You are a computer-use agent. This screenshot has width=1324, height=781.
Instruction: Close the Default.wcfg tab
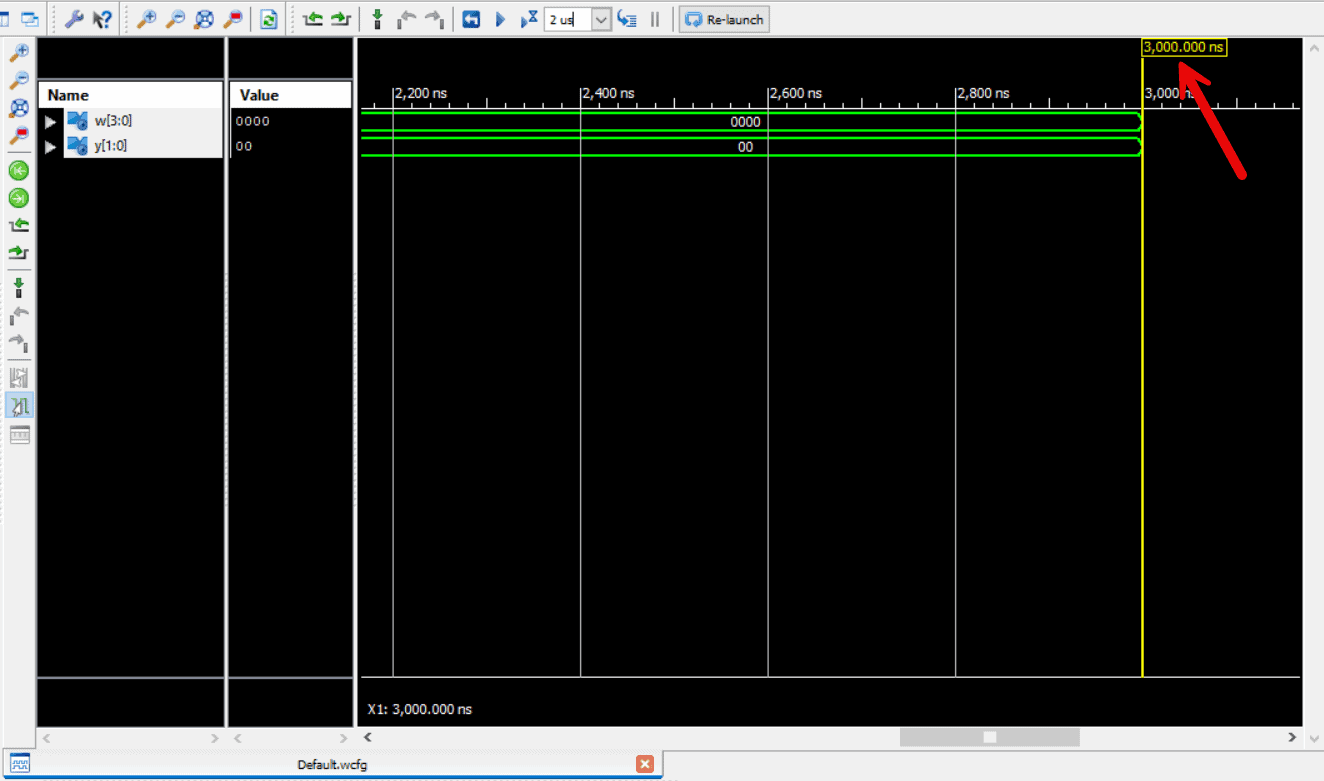(x=645, y=763)
